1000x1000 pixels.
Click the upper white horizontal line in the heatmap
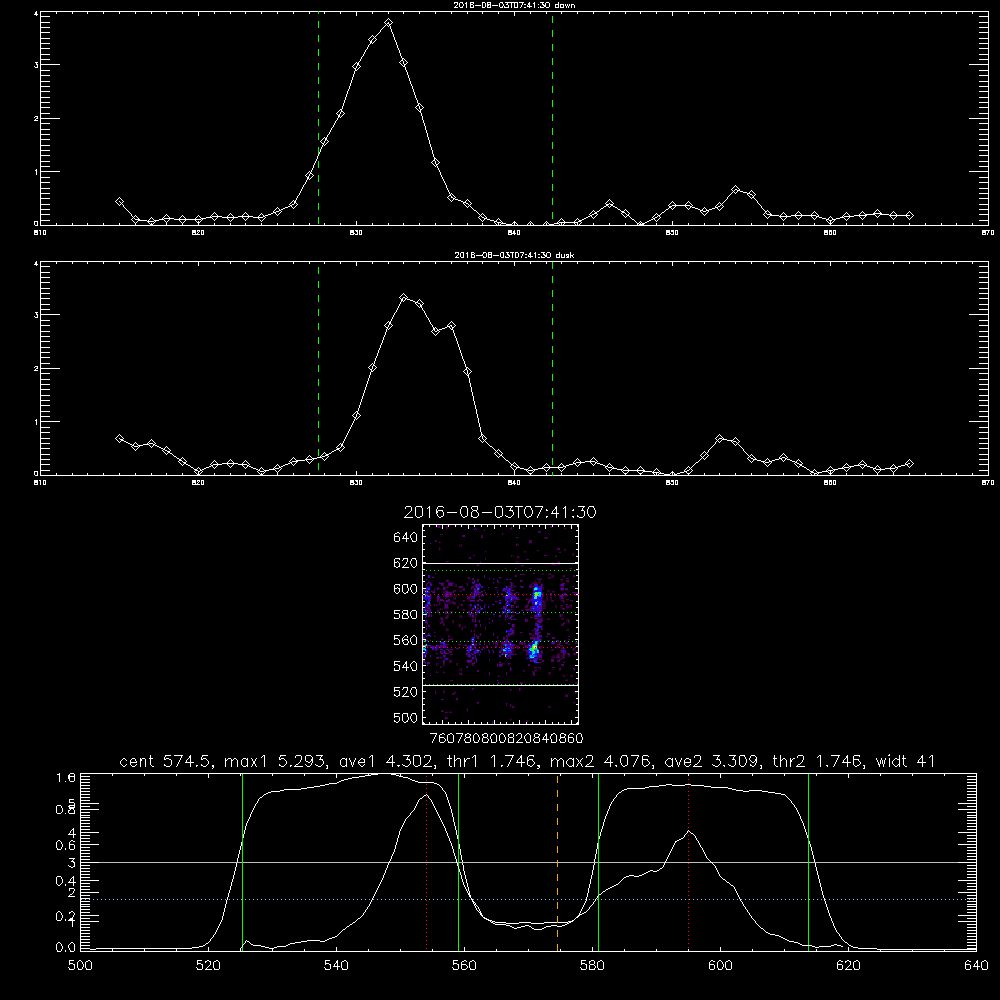(501, 563)
